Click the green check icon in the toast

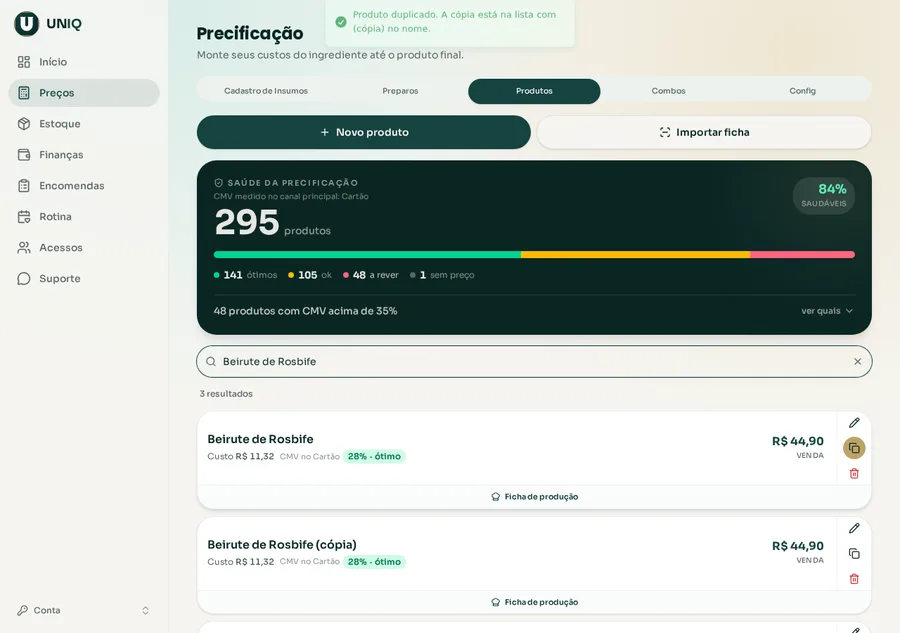point(341,22)
